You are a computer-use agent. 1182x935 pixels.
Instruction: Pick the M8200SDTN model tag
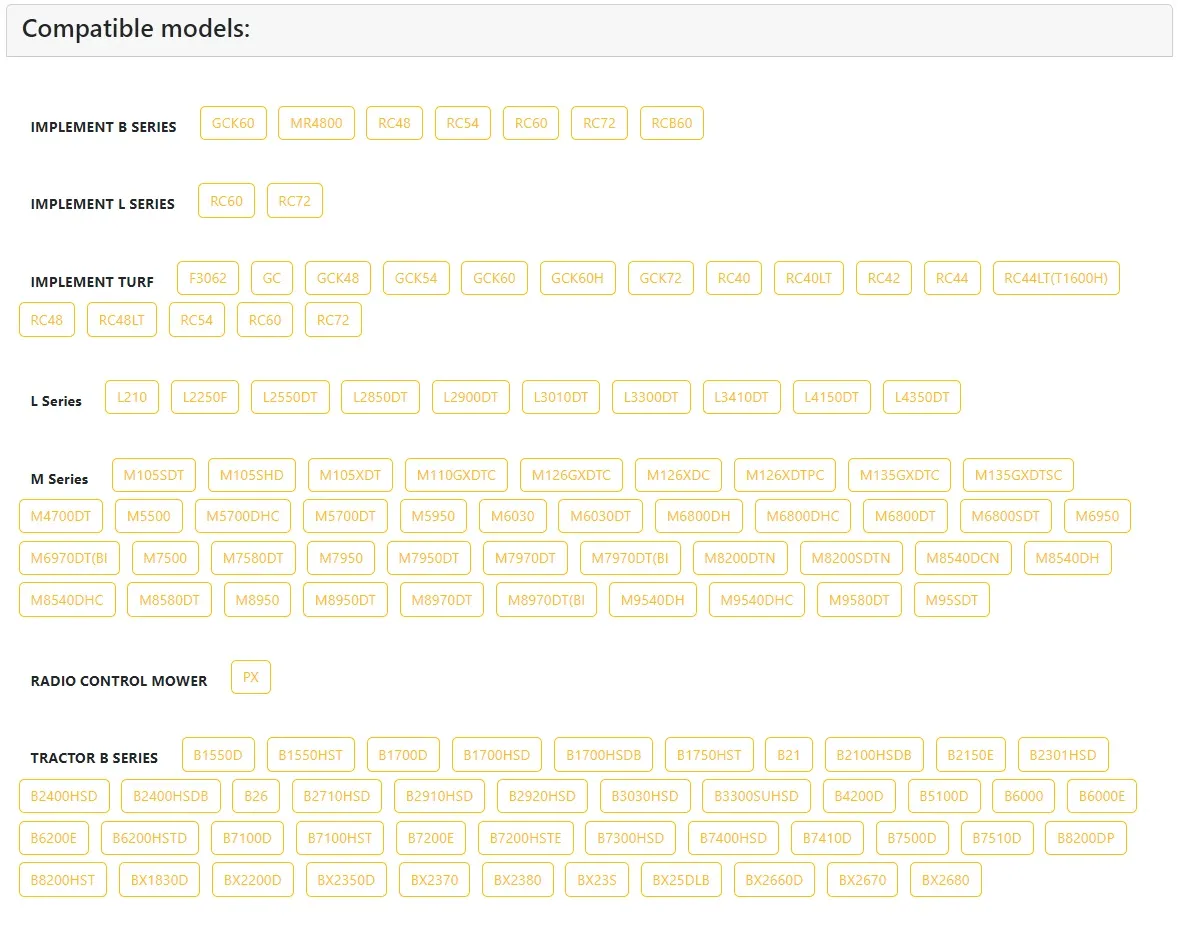tap(850, 558)
